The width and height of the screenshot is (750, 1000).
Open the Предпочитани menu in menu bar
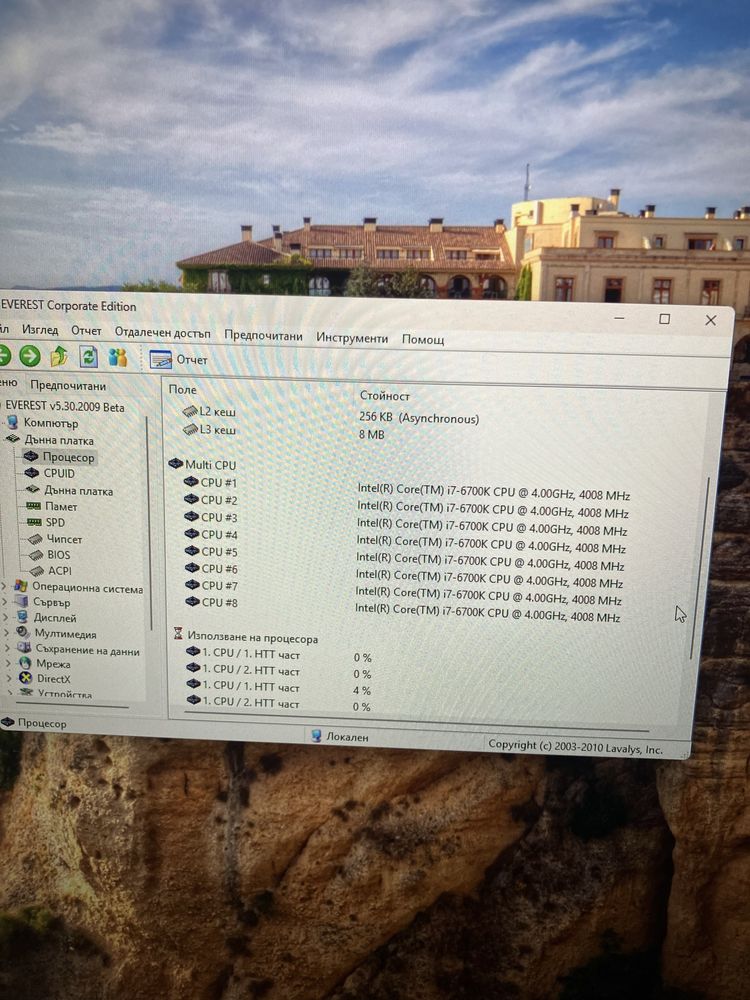263,335
